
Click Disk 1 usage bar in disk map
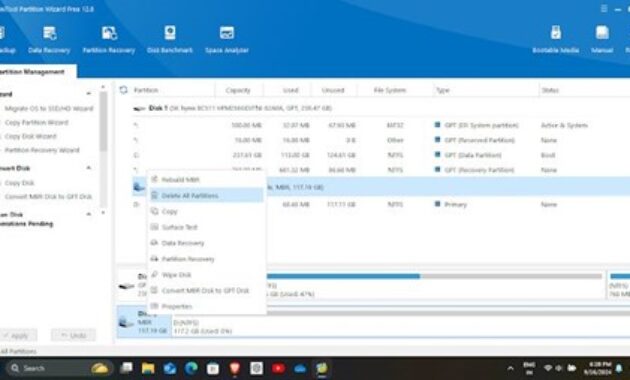tap(434, 276)
